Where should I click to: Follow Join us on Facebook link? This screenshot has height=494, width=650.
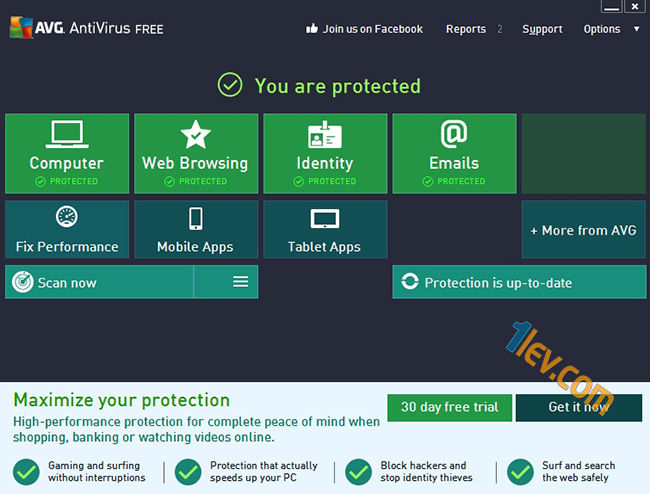(372, 29)
